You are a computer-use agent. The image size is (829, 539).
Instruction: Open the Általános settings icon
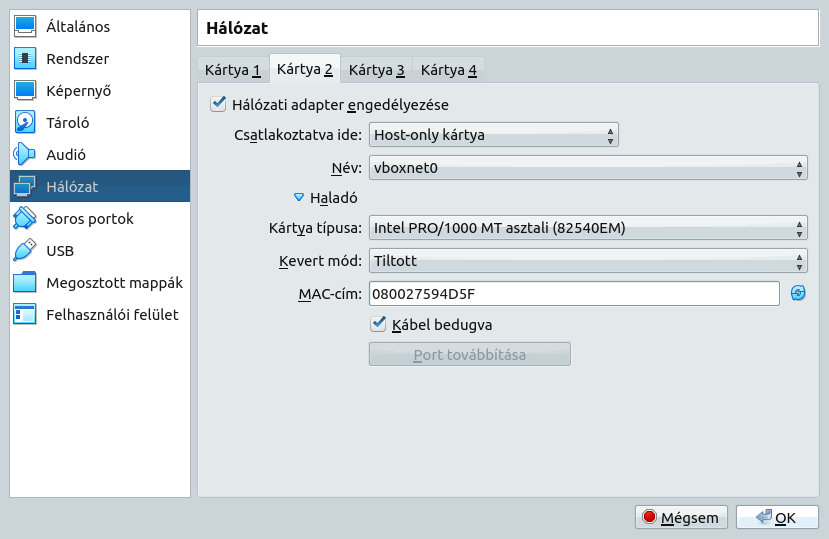[25, 26]
